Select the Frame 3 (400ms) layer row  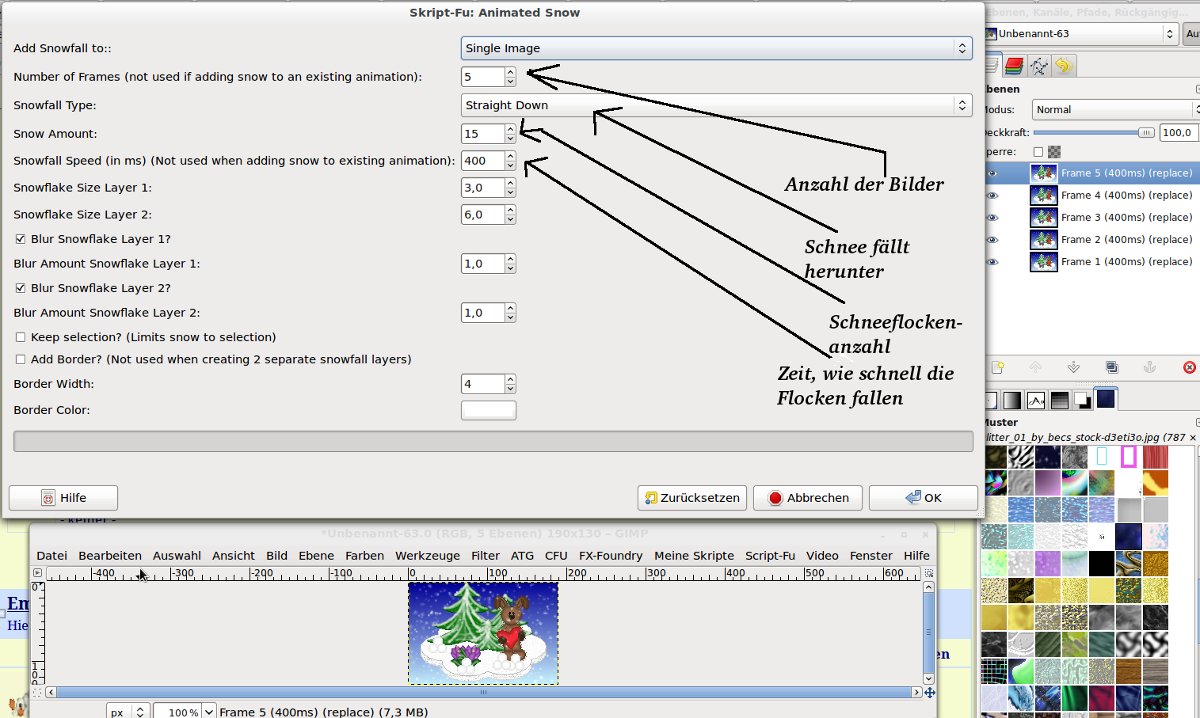click(x=1092, y=217)
